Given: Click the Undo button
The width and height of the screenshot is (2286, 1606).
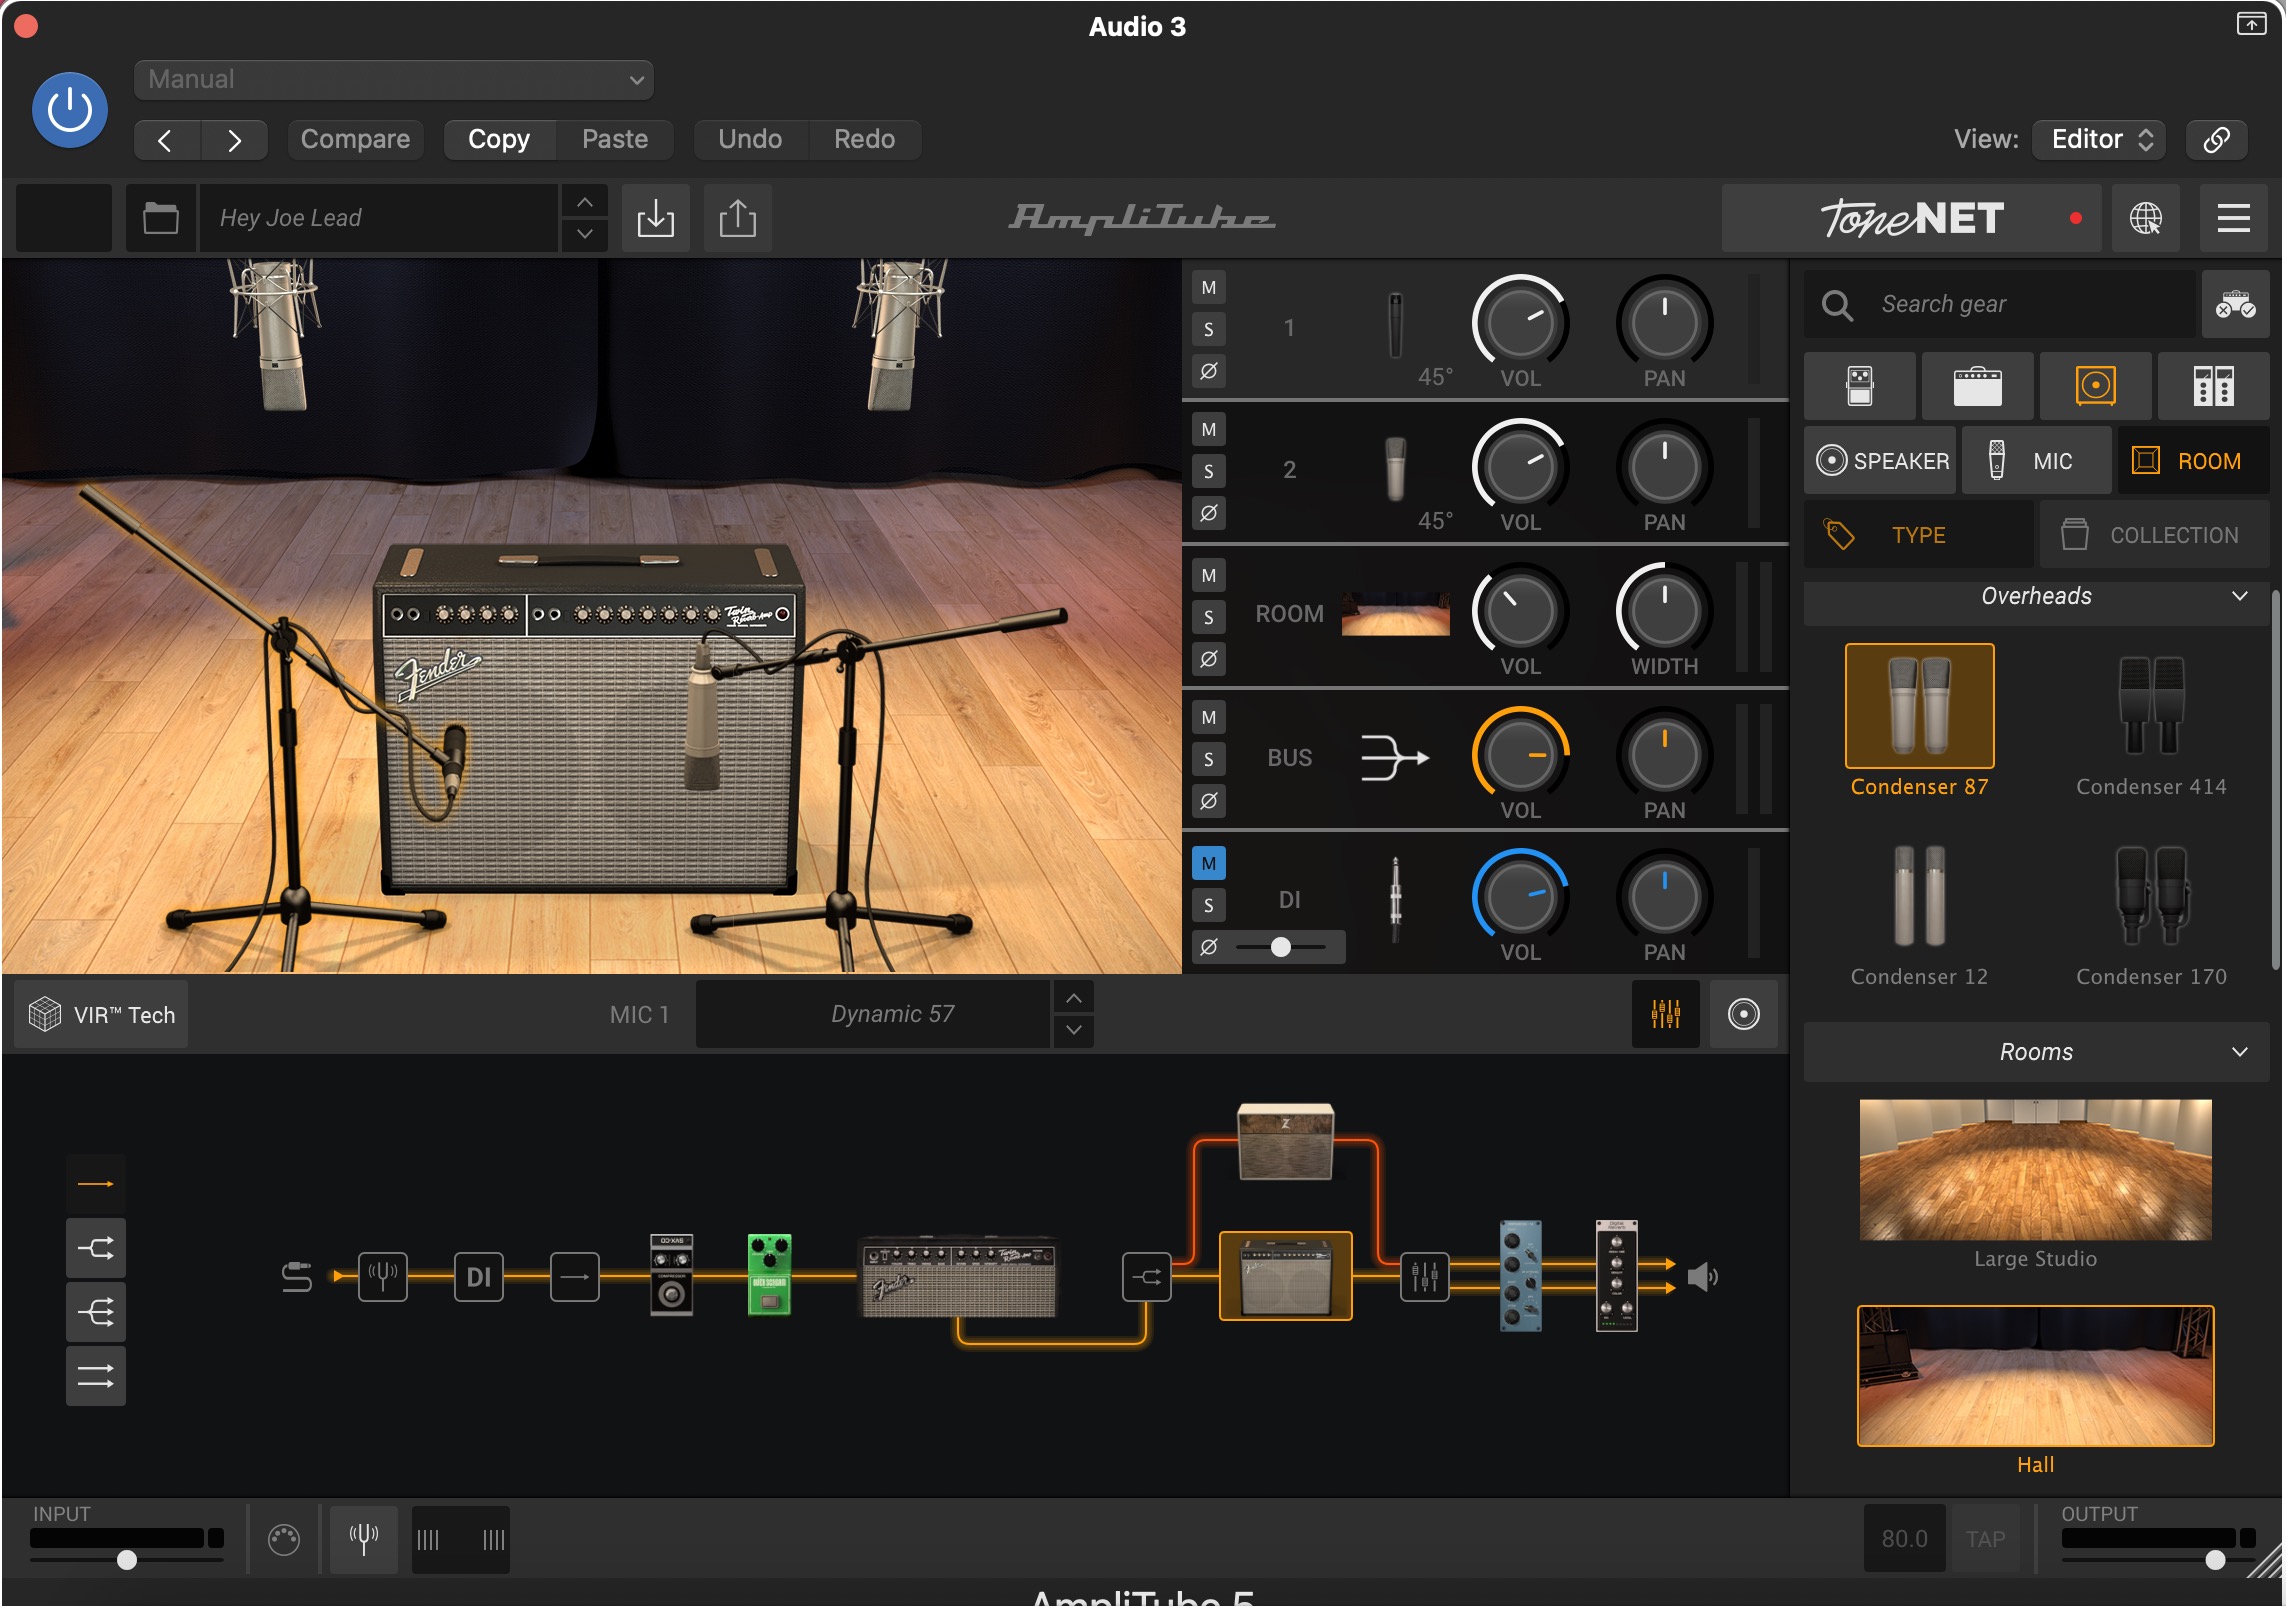Looking at the screenshot, I should point(750,139).
